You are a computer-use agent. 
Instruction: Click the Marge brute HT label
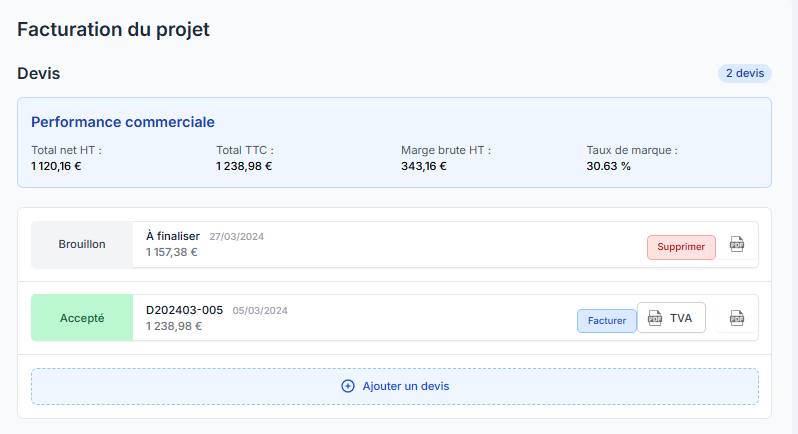point(446,150)
